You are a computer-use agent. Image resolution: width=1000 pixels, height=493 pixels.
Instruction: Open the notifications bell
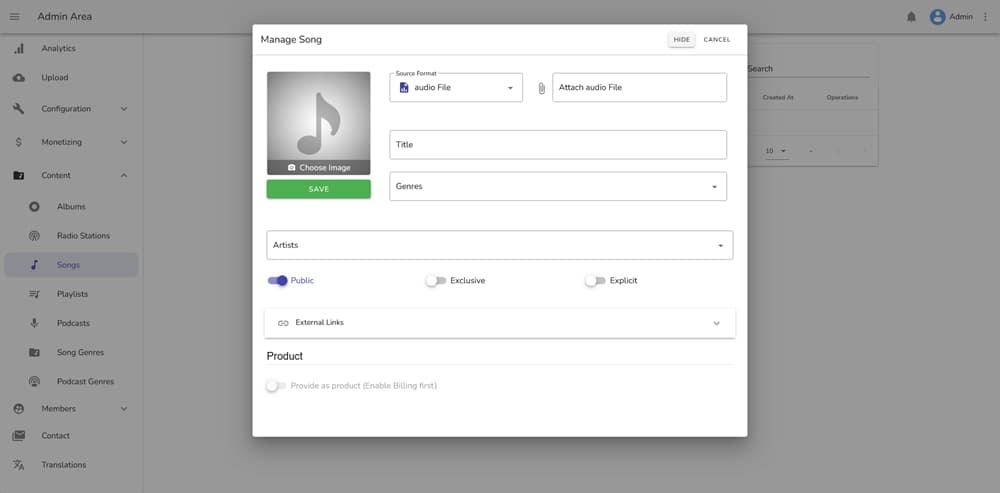tap(911, 16)
